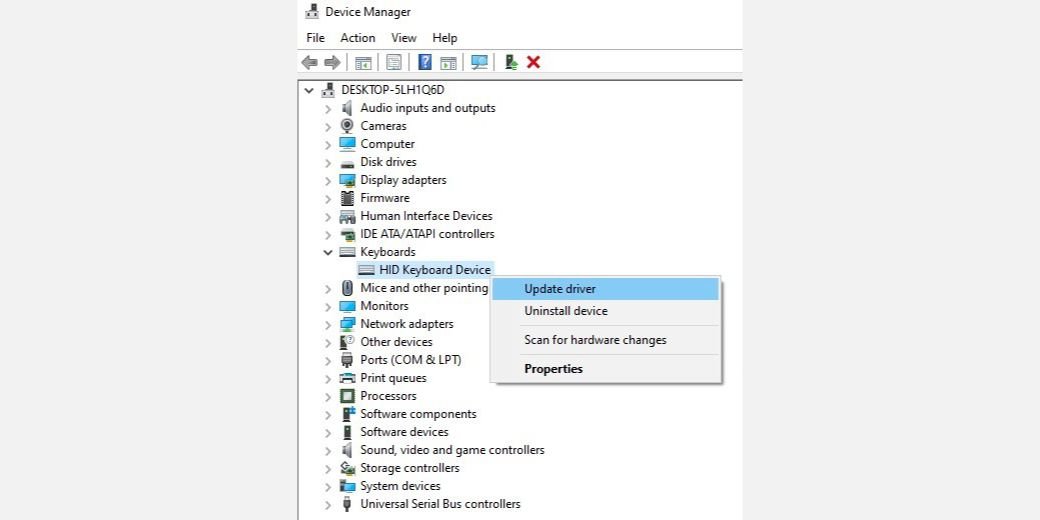Expand the Display adapters category

(x=328, y=180)
